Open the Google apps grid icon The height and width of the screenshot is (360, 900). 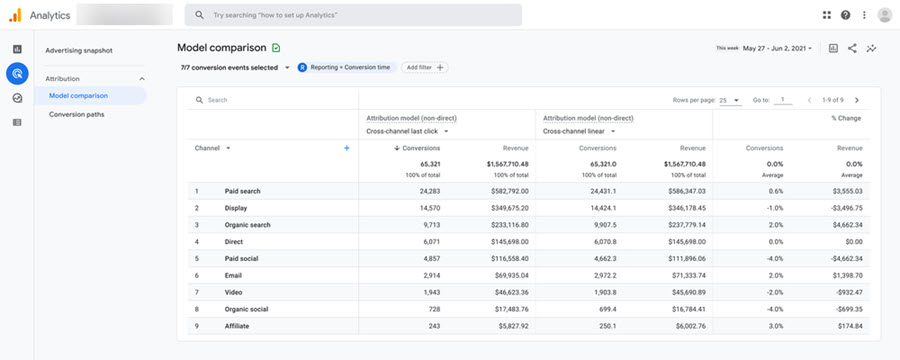point(827,16)
